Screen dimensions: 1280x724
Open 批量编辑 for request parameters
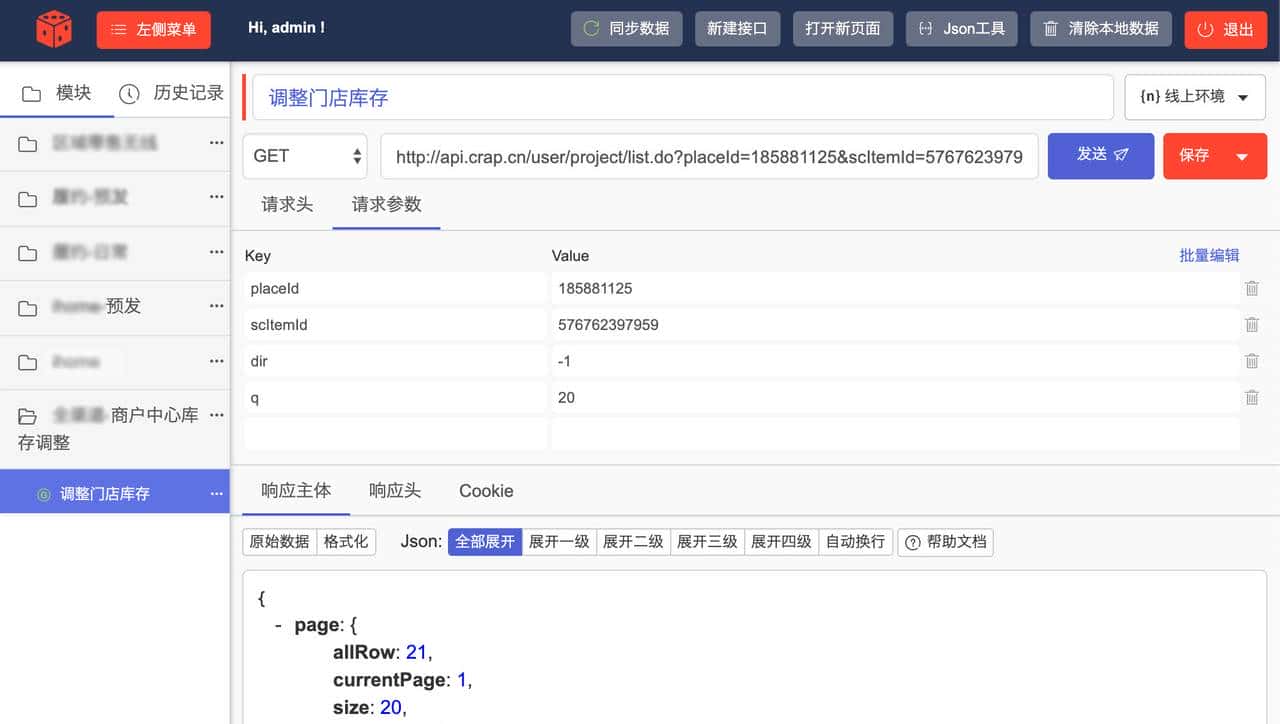1211,255
